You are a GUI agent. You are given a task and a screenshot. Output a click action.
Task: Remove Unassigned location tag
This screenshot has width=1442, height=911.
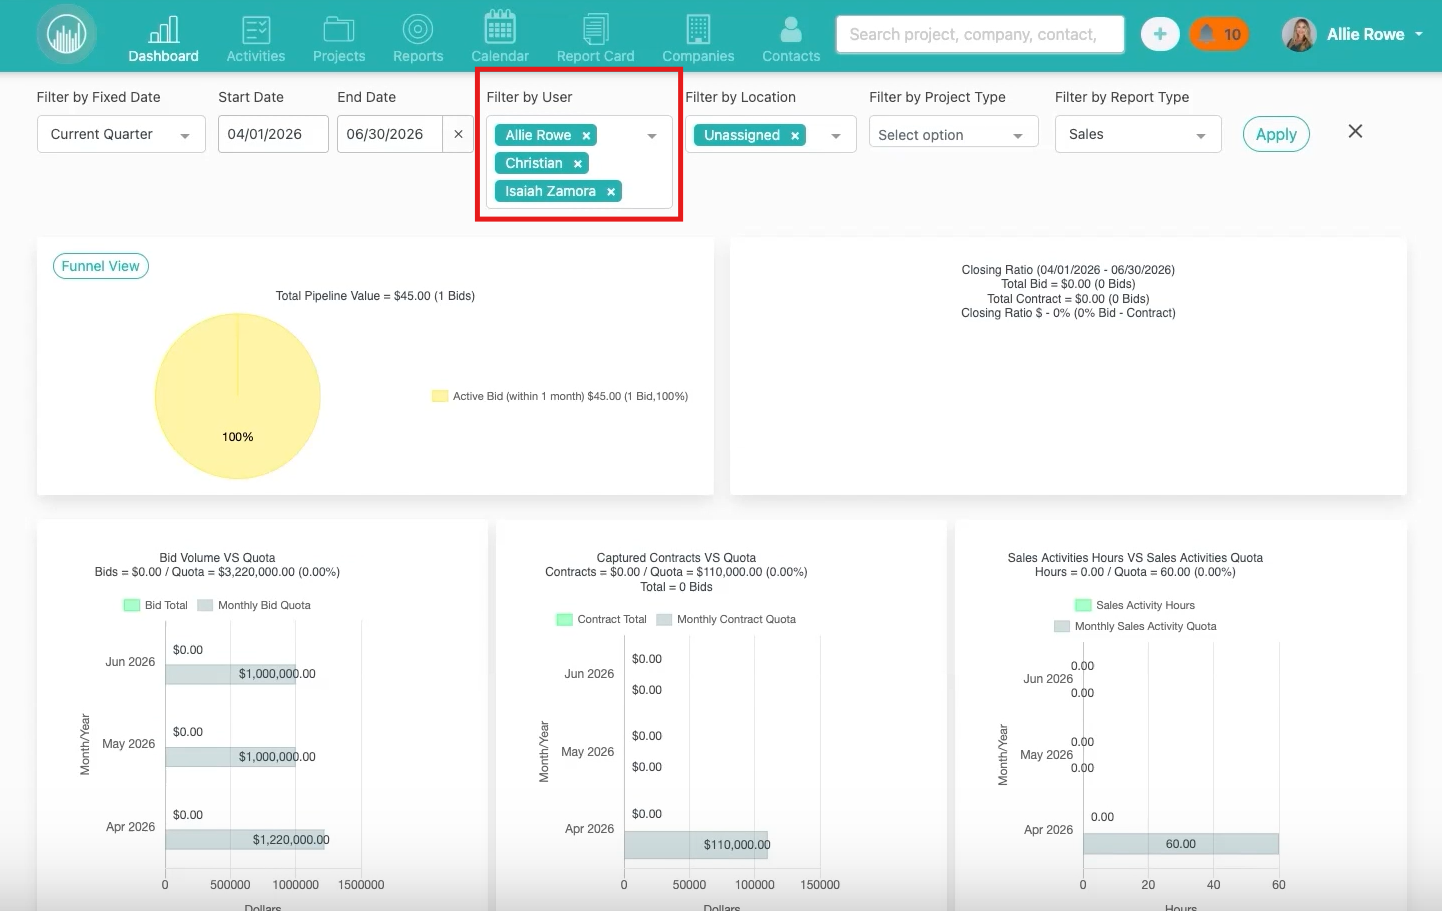coord(795,136)
